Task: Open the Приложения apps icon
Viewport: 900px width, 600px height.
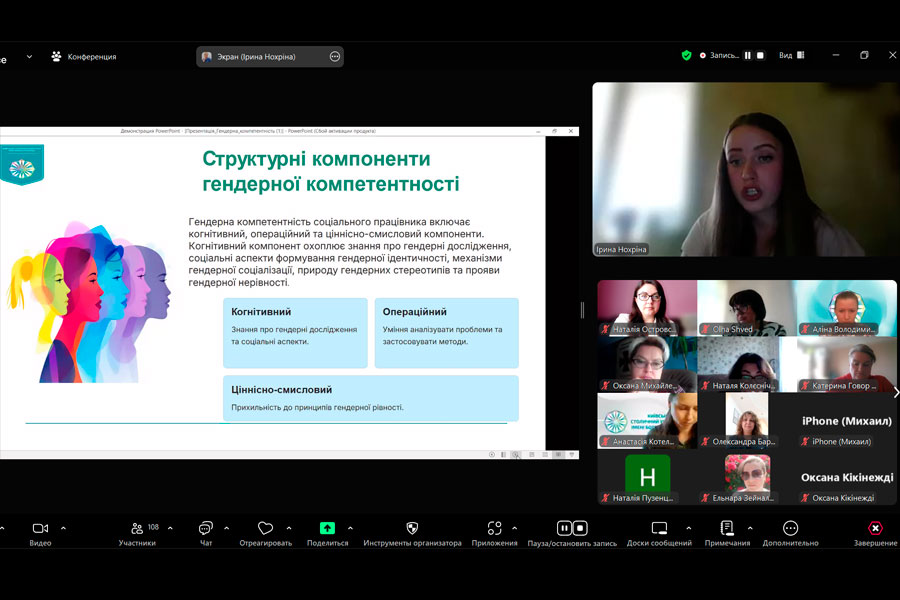Action: tap(494, 528)
